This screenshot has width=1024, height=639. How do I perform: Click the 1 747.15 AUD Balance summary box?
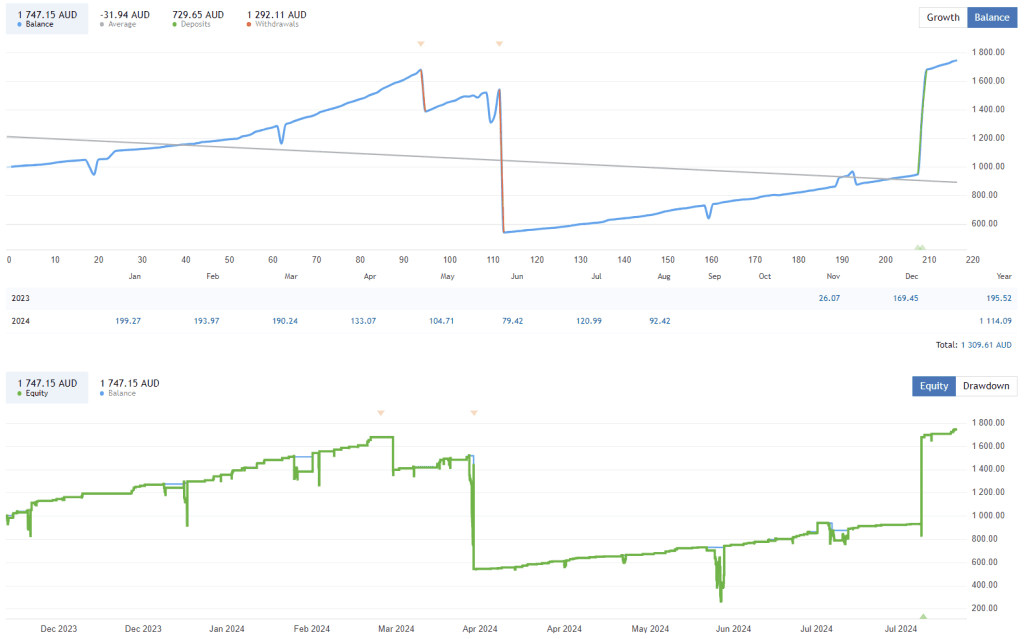[x=45, y=17]
